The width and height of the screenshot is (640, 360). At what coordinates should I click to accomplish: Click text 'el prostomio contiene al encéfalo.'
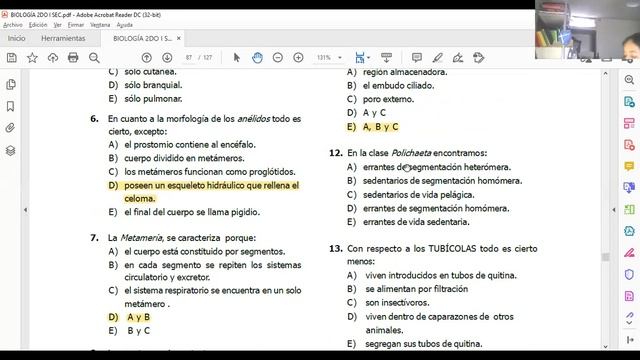(190, 145)
